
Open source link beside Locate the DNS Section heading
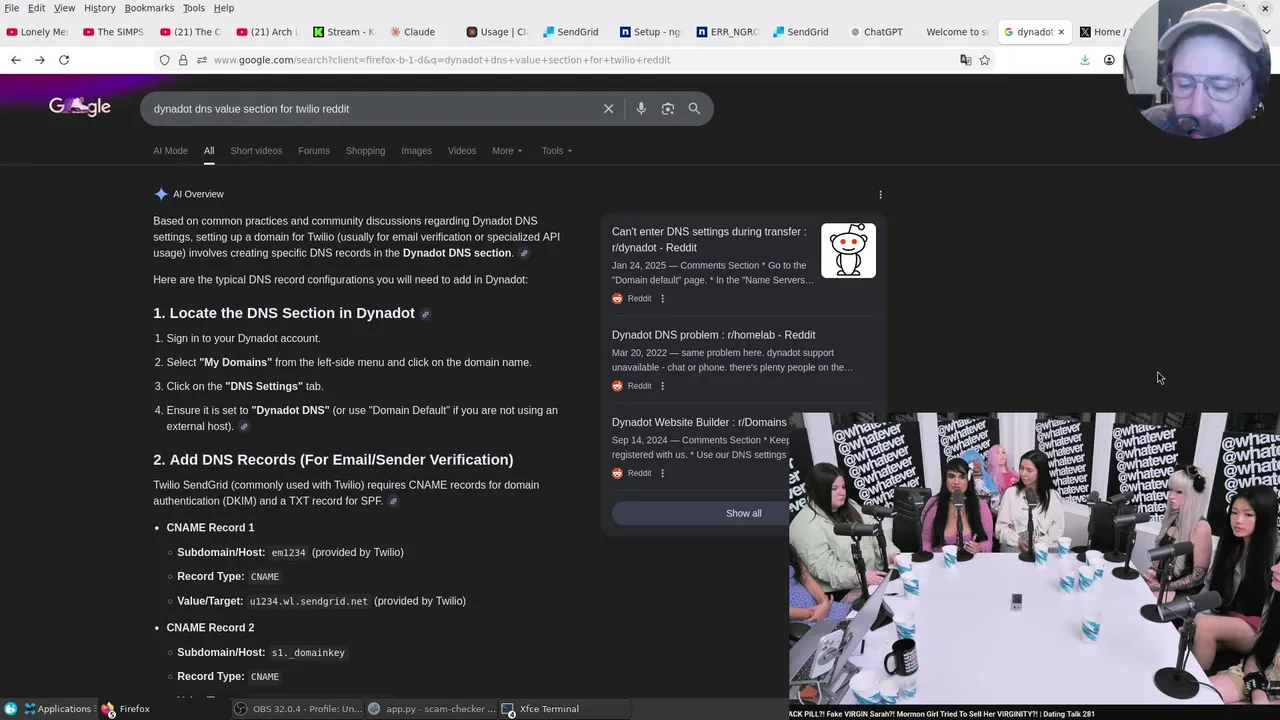coord(425,314)
